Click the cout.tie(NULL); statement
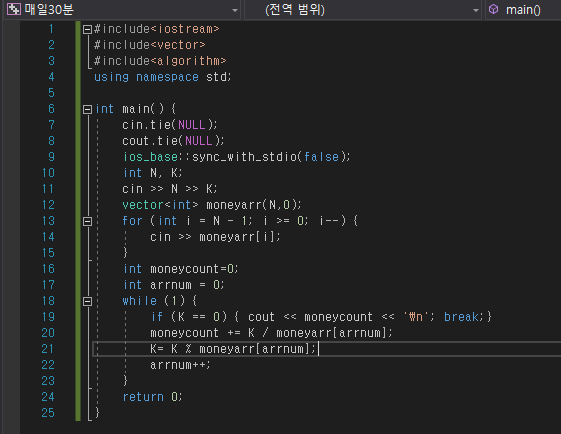This screenshot has width=561, height=434. (173, 141)
